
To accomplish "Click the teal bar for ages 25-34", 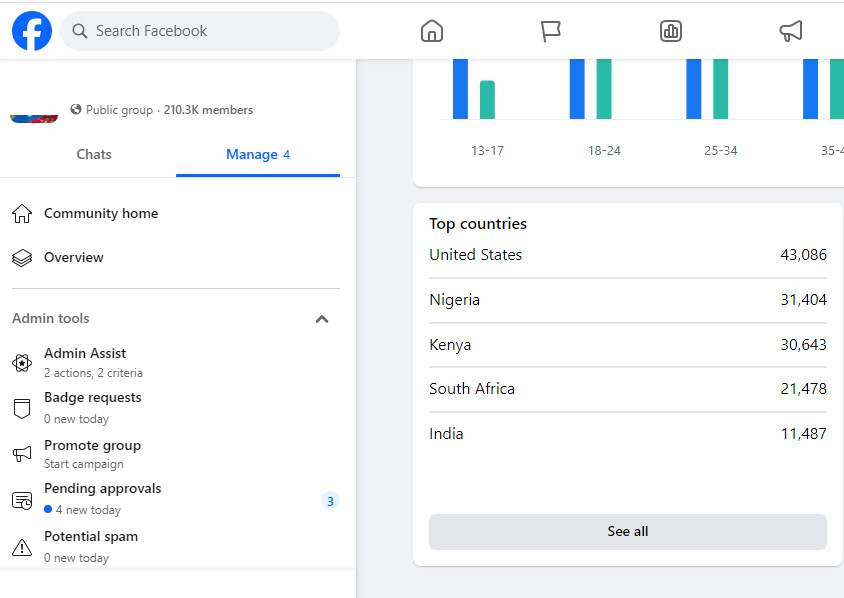I will click(721, 89).
